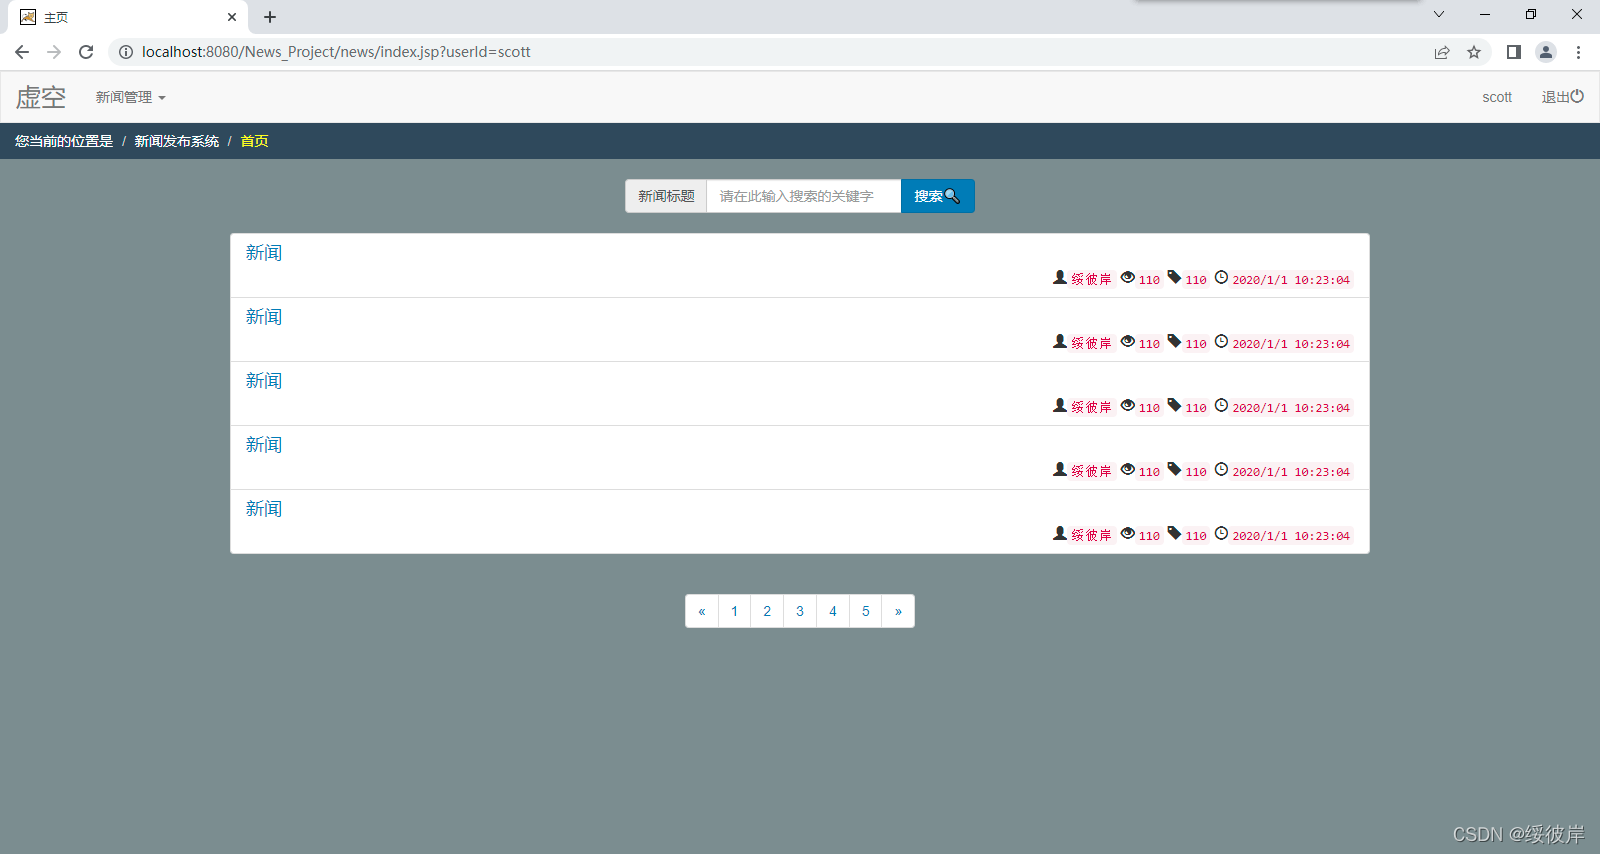
Task: Go back to the previous page
Action: pos(22,52)
